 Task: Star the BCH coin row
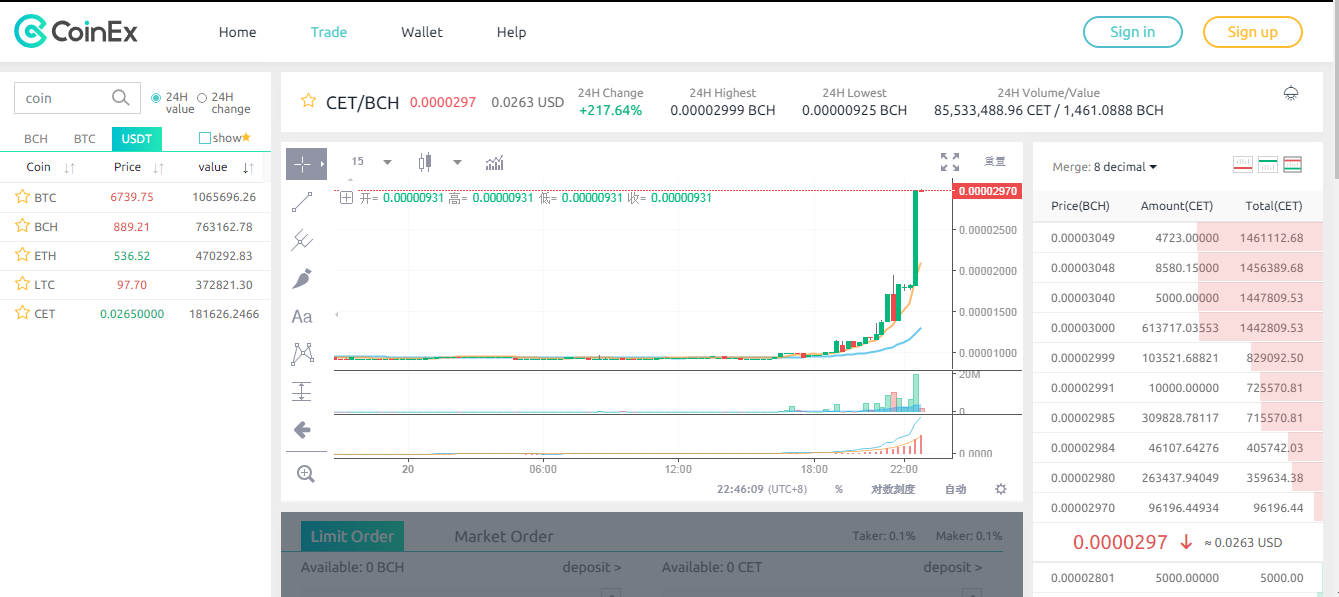pyautogui.click(x=22, y=226)
